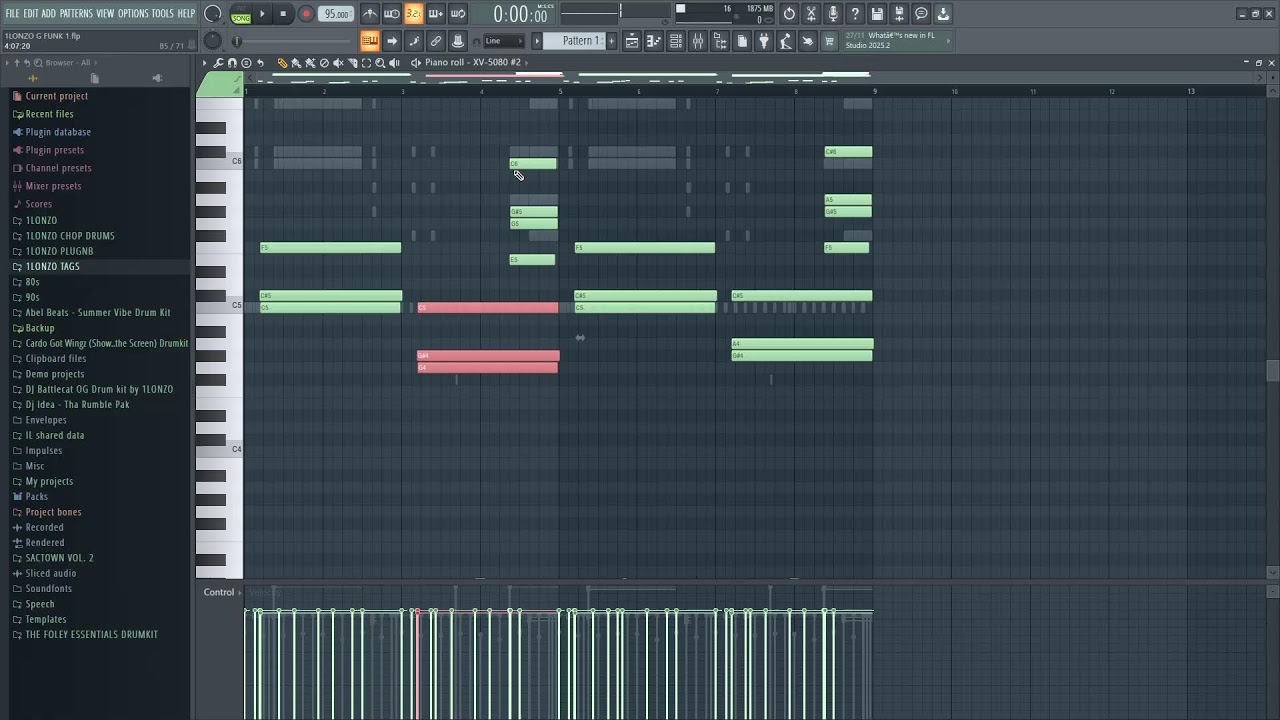Open the Pattern 1 selector dropdown

(x=580, y=41)
